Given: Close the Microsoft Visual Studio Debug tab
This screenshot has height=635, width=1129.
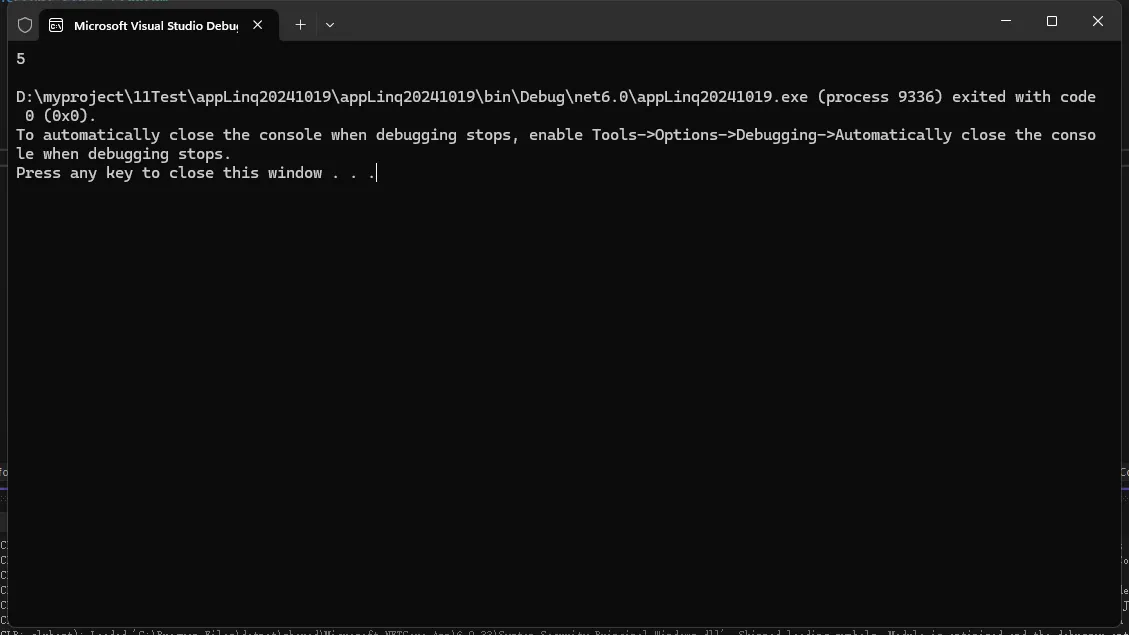Looking at the screenshot, I should (x=258, y=25).
